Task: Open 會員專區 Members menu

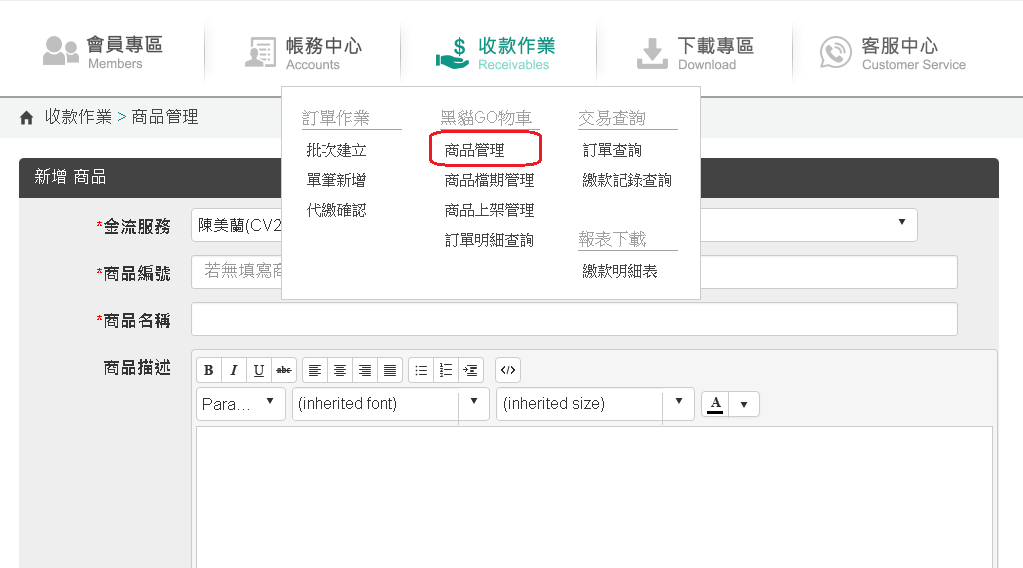Action: (104, 52)
